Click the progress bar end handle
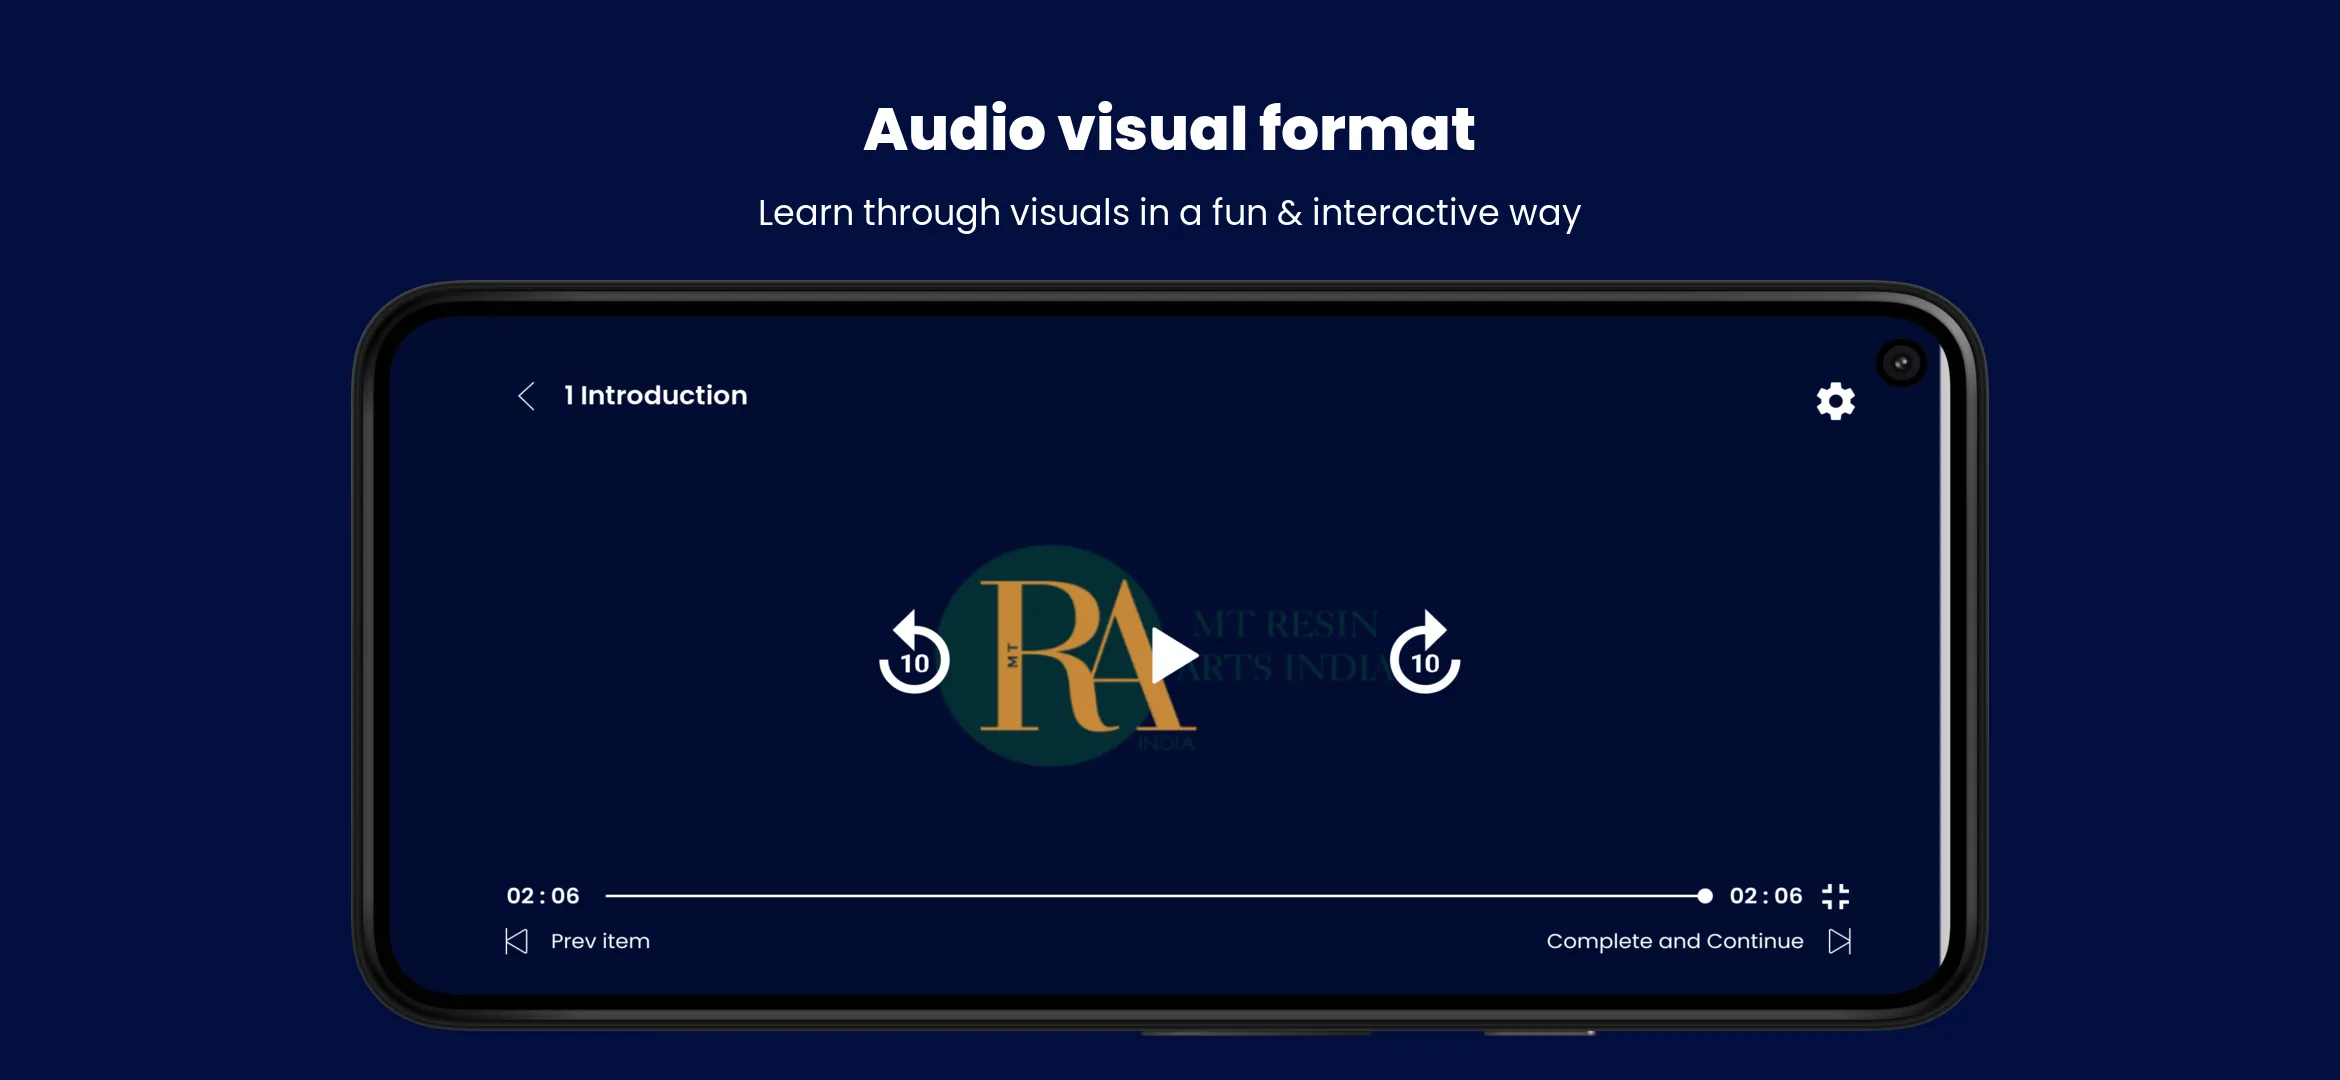Image resolution: width=2340 pixels, height=1080 pixels. [x=1705, y=896]
